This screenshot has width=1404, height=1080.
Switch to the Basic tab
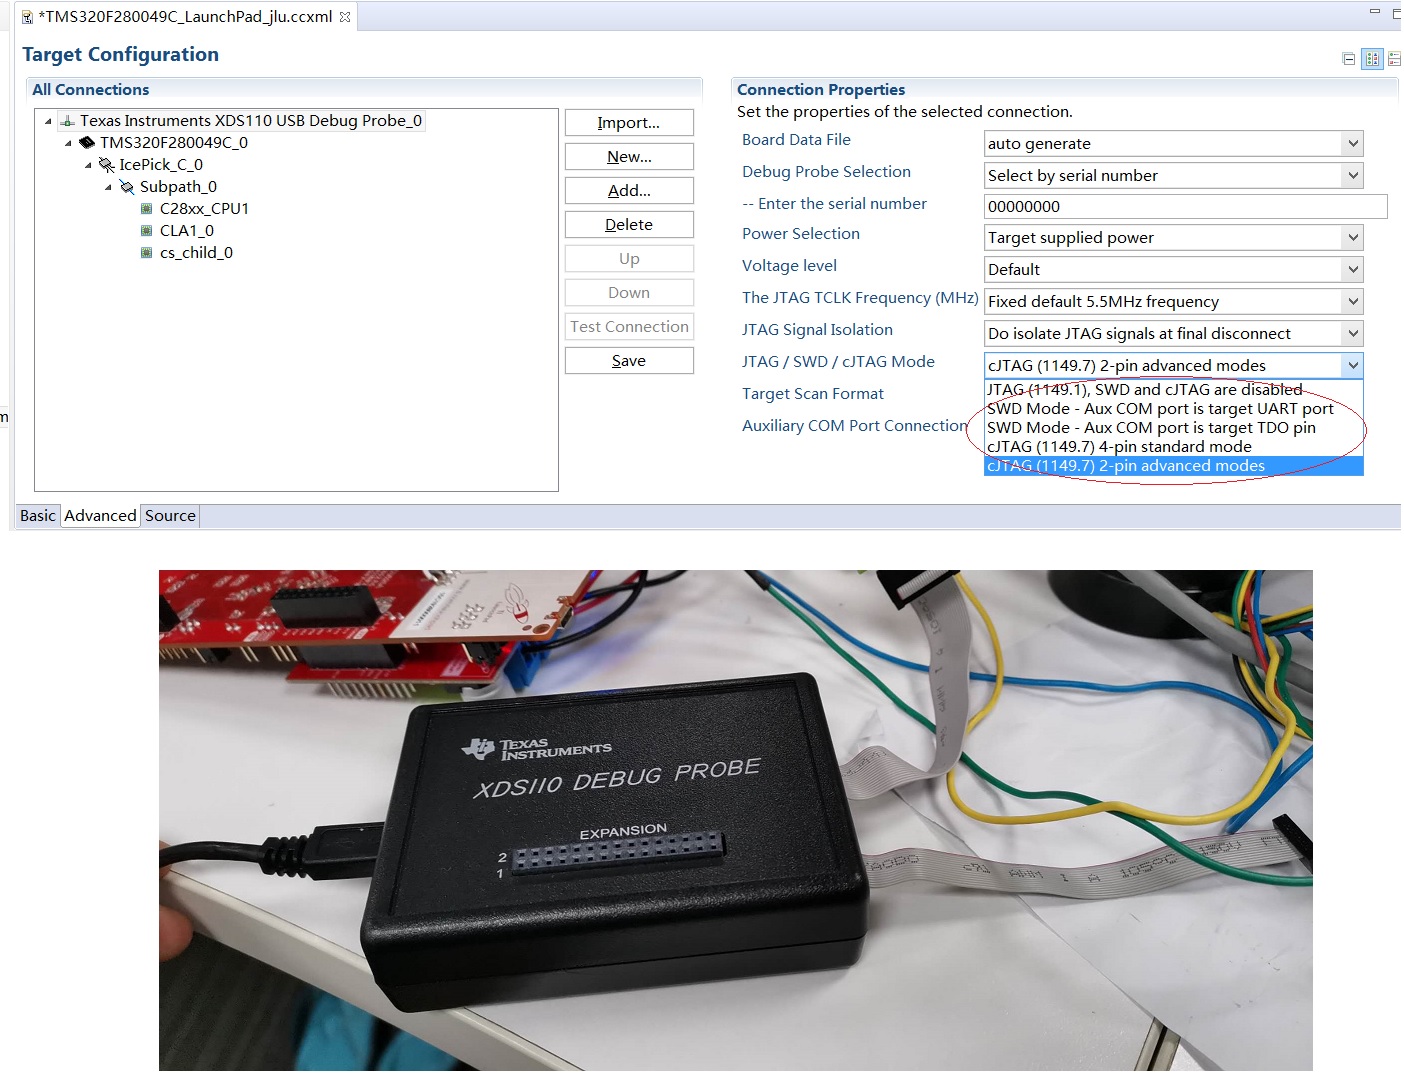(38, 516)
